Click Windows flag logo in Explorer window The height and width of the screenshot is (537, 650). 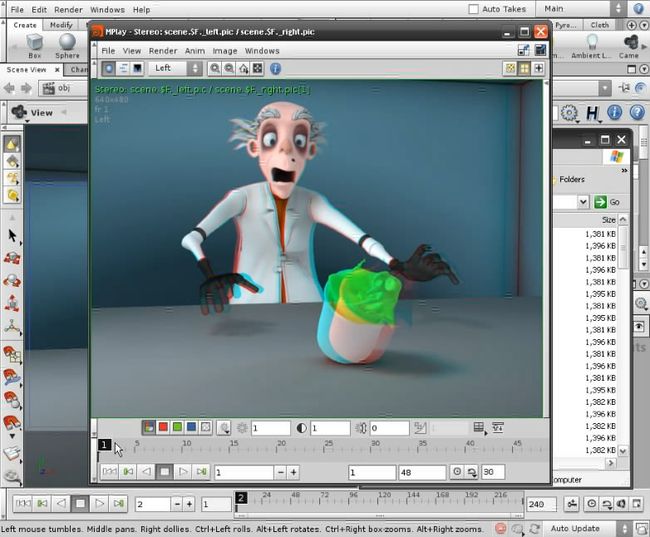[616, 157]
